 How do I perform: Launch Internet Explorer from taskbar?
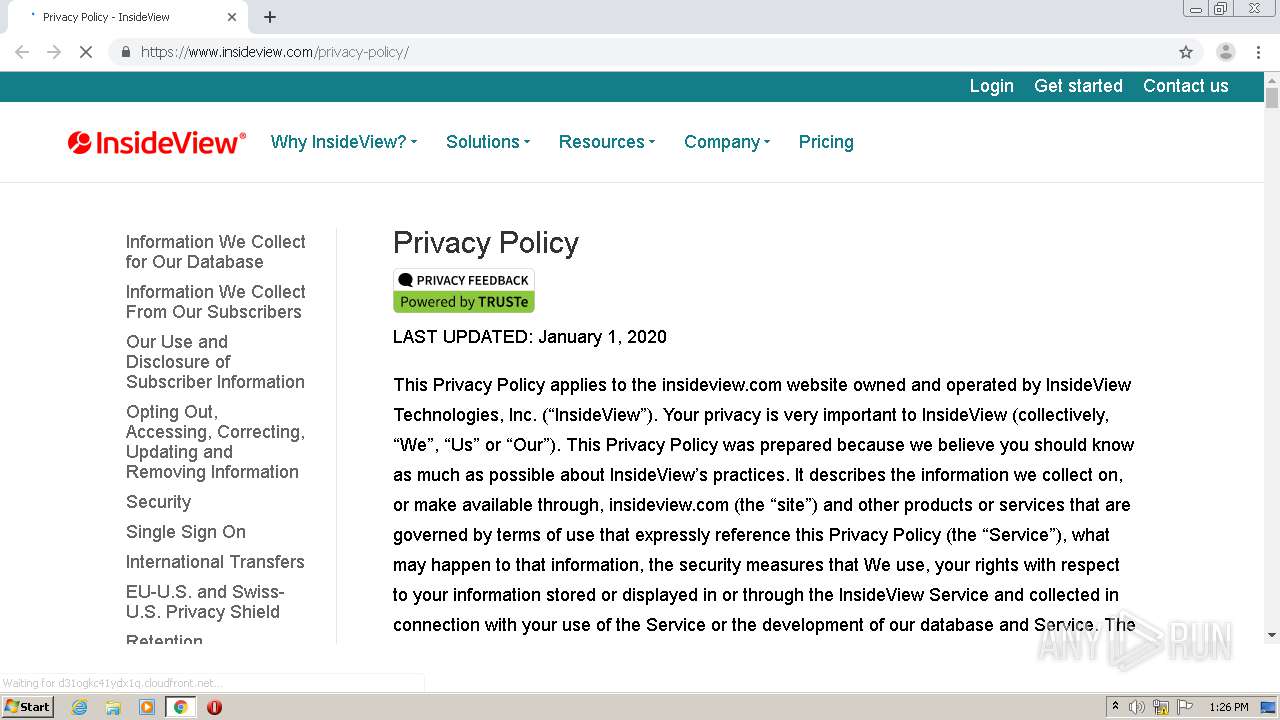pos(80,707)
